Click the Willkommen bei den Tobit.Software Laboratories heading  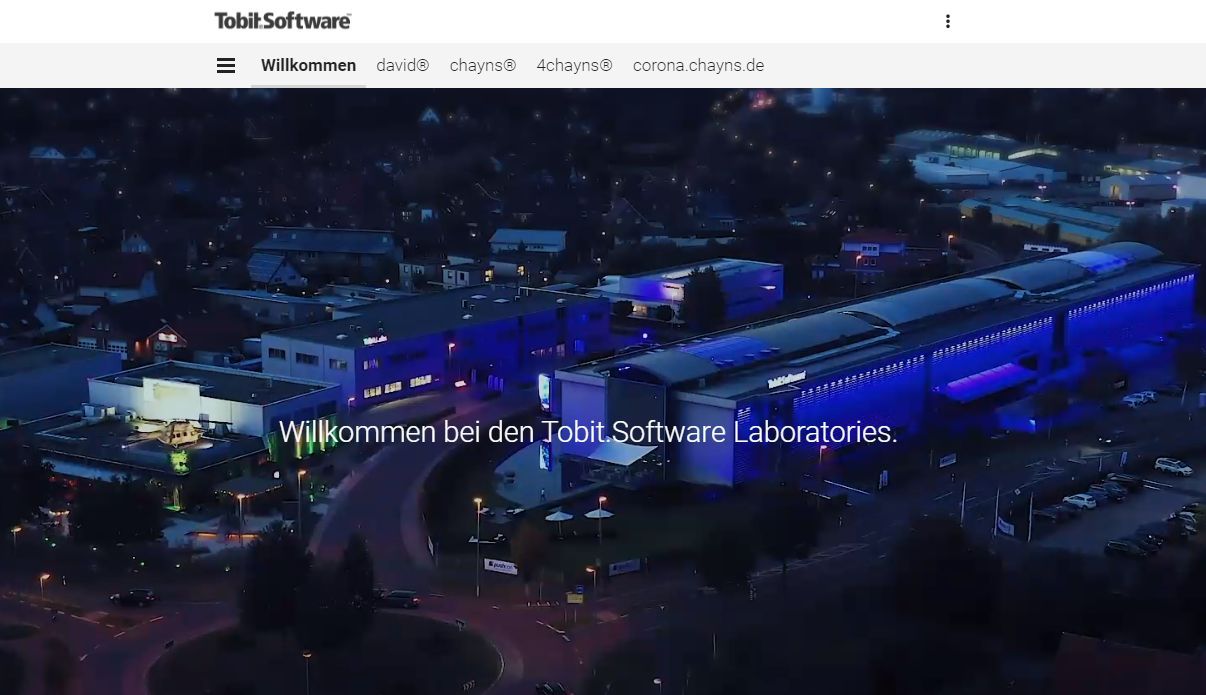tap(588, 432)
